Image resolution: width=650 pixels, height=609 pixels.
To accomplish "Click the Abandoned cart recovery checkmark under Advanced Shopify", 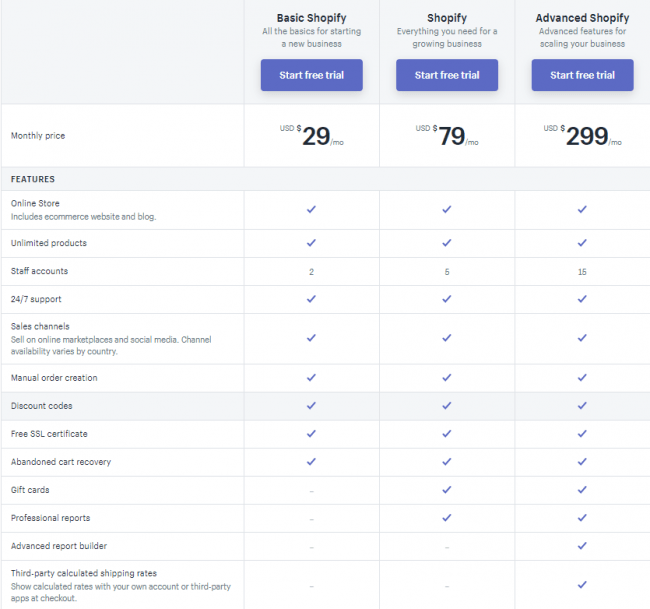I will point(582,461).
